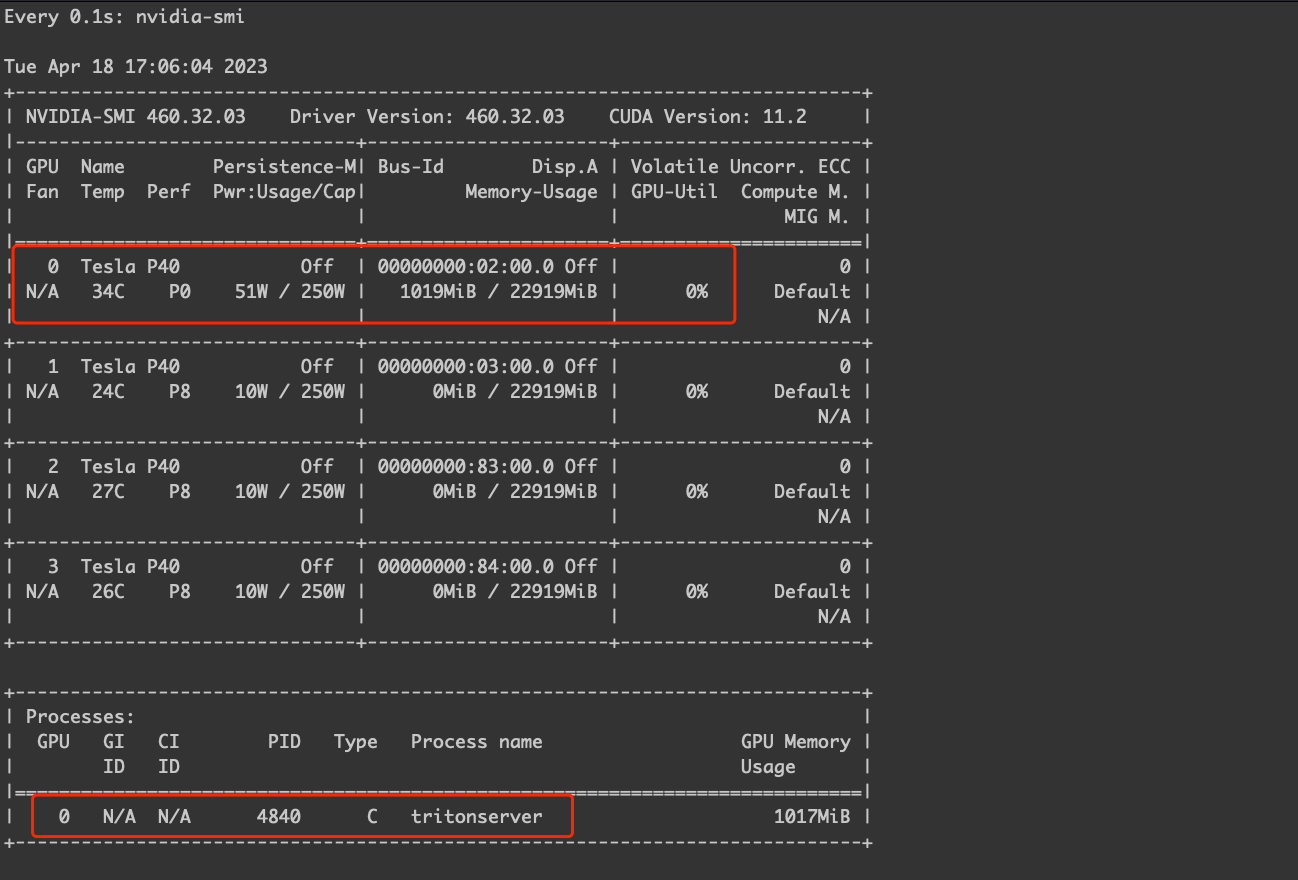The width and height of the screenshot is (1298, 880).
Task: Click the 'tritonserver' process name
Action: click(x=477, y=817)
